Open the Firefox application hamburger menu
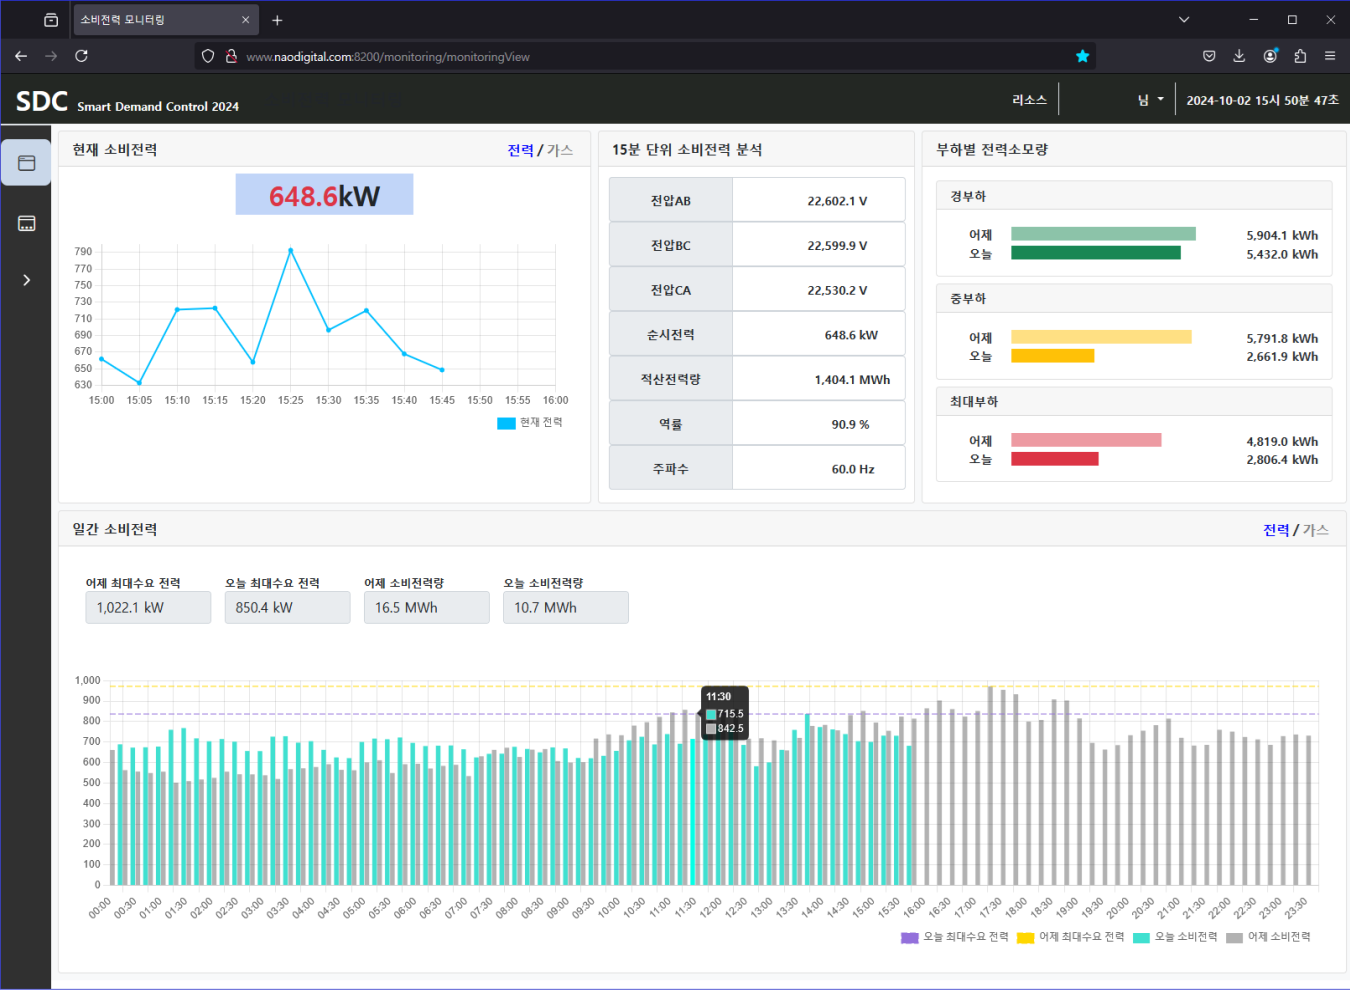Image resolution: width=1351 pixels, height=994 pixels. pyautogui.click(x=1330, y=56)
